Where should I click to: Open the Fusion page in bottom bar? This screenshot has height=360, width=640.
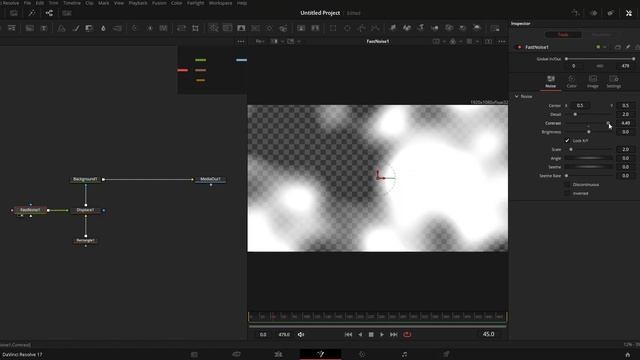click(320, 354)
